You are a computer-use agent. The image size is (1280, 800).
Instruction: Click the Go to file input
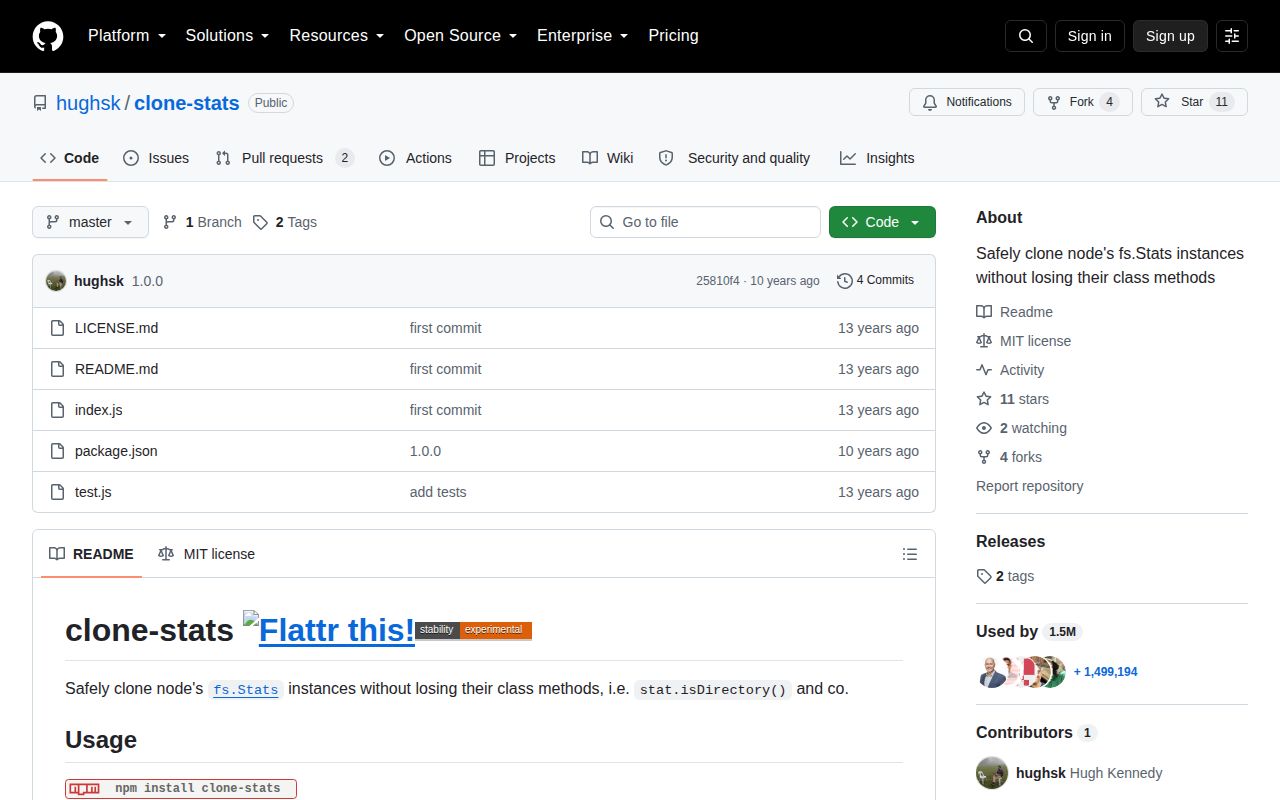[705, 222]
